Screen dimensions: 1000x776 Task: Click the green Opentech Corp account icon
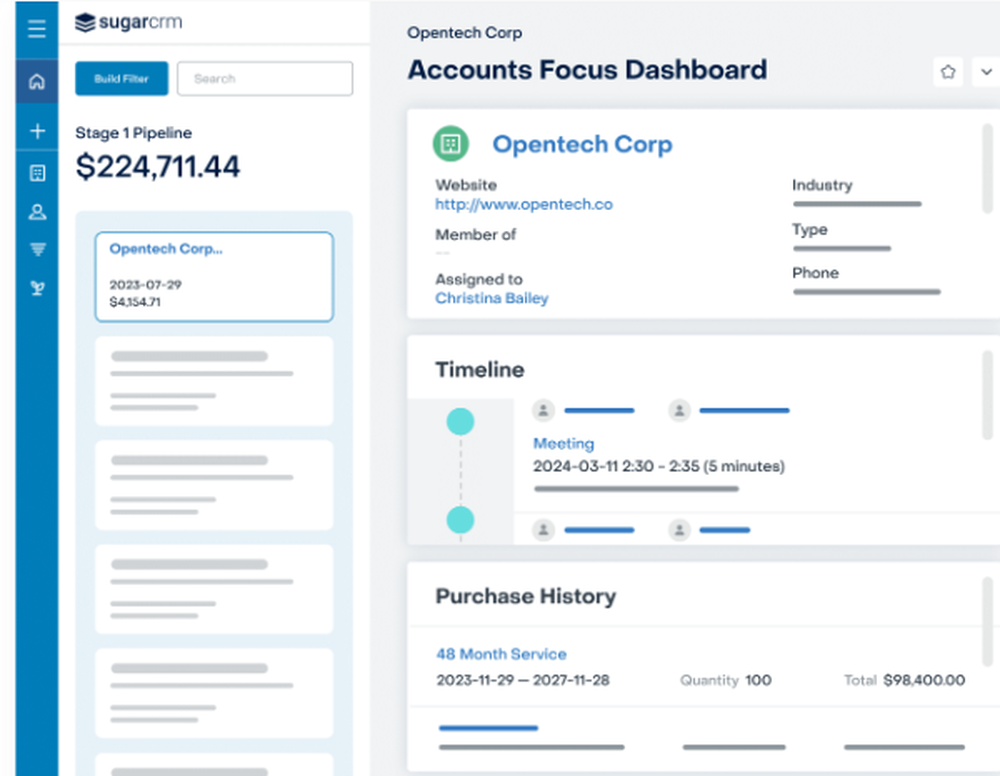pyautogui.click(x=451, y=143)
